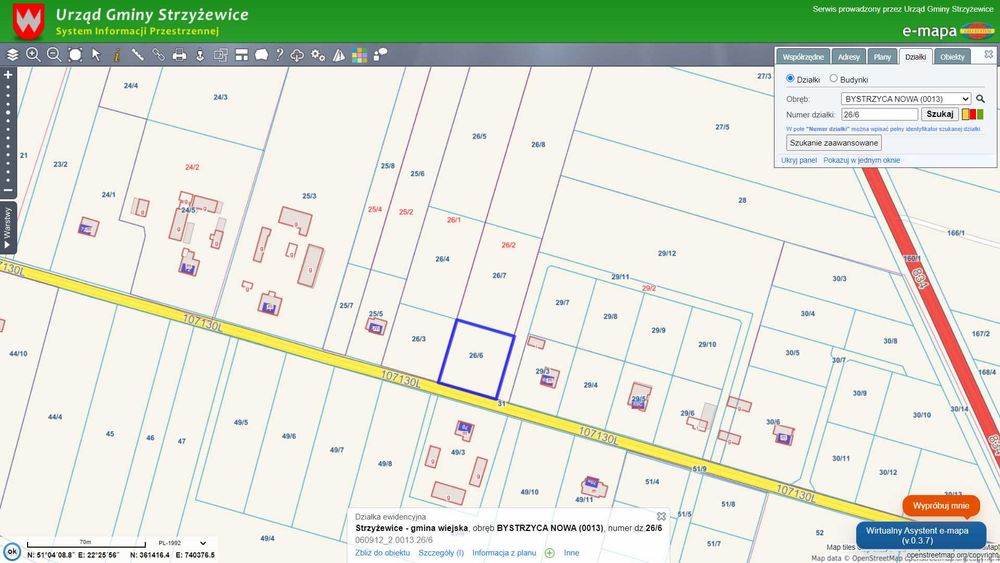The width and height of the screenshot is (1000, 563).
Task: Click the Inne link in popup
Action: pyautogui.click(x=571, y=553)
